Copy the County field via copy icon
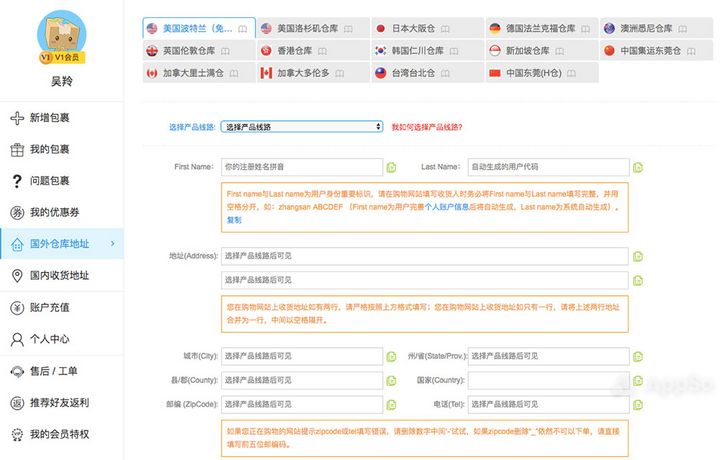The width and height of the screenshot is (720, 460). [391, 381]
